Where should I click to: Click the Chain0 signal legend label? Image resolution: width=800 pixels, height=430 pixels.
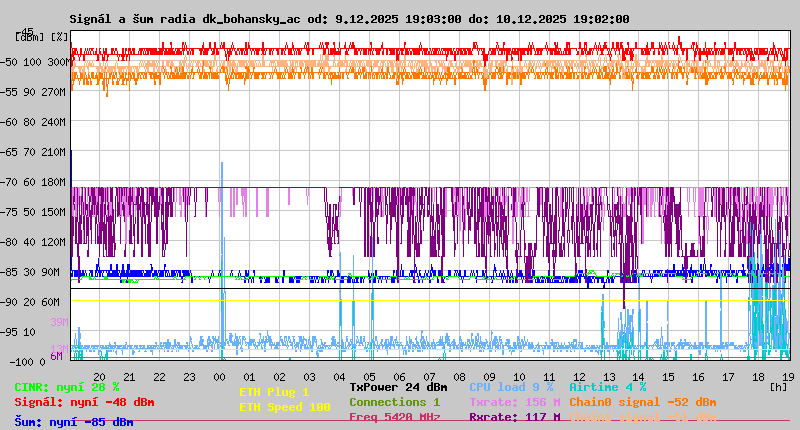(x=643, y=402)
